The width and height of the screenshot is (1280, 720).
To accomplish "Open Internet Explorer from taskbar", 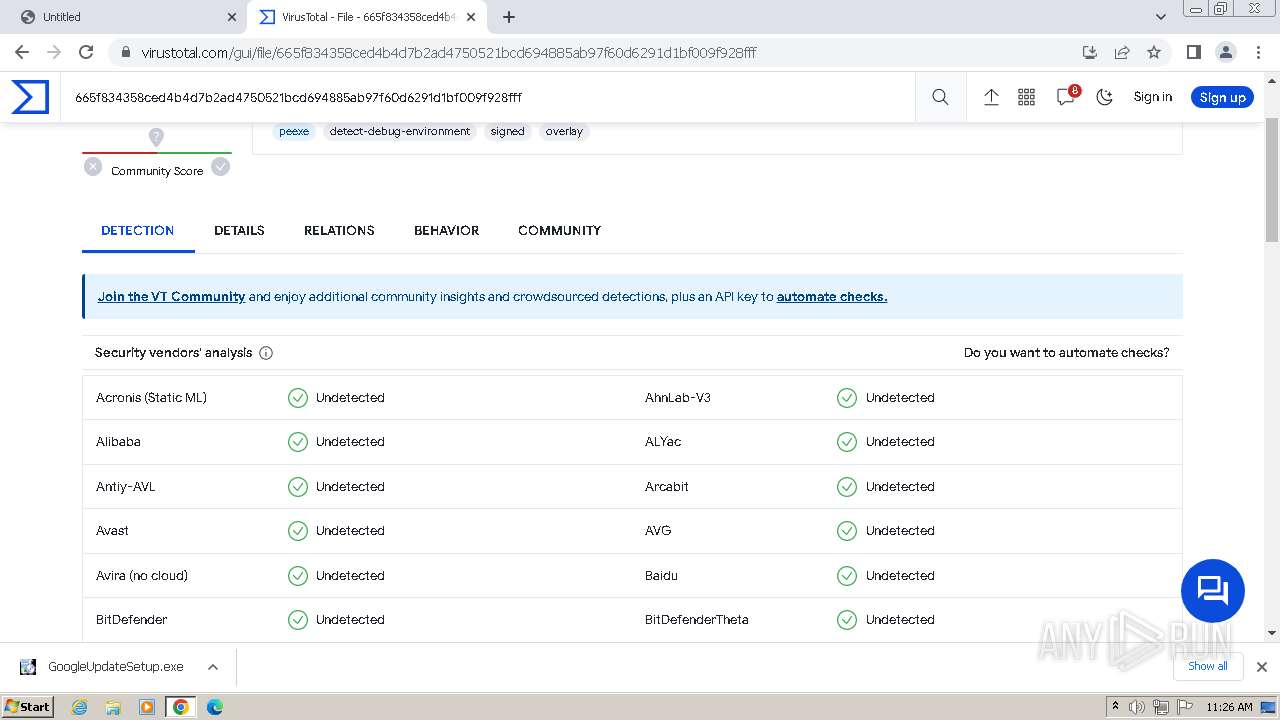I will (x=79, y=707).
